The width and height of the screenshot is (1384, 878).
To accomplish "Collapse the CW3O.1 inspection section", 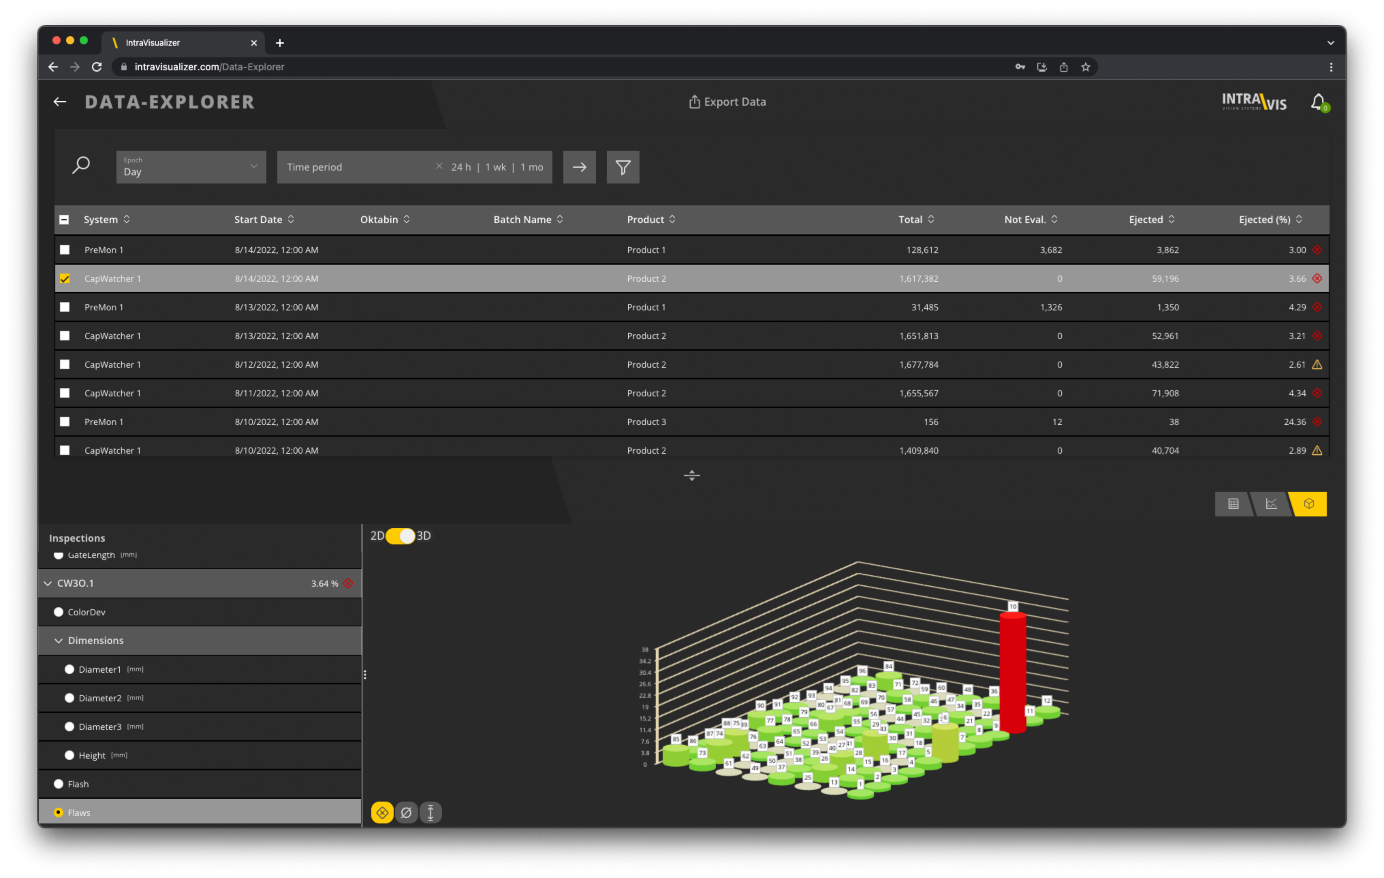I will 47,583.
